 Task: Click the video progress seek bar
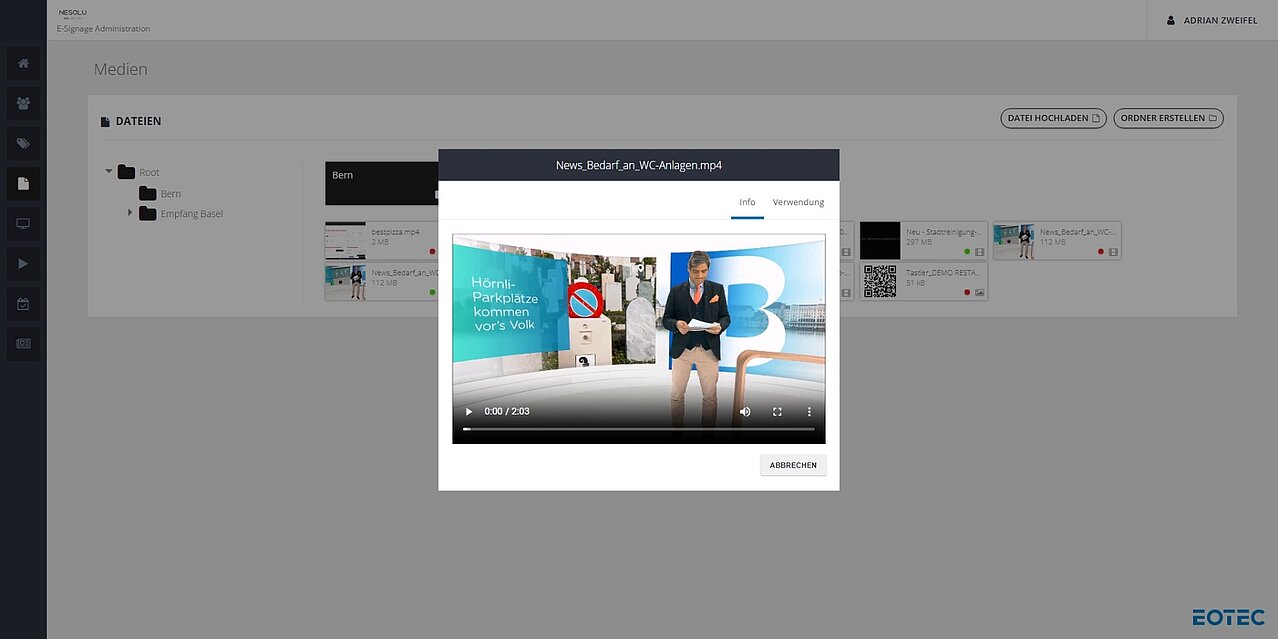(638, 429)
